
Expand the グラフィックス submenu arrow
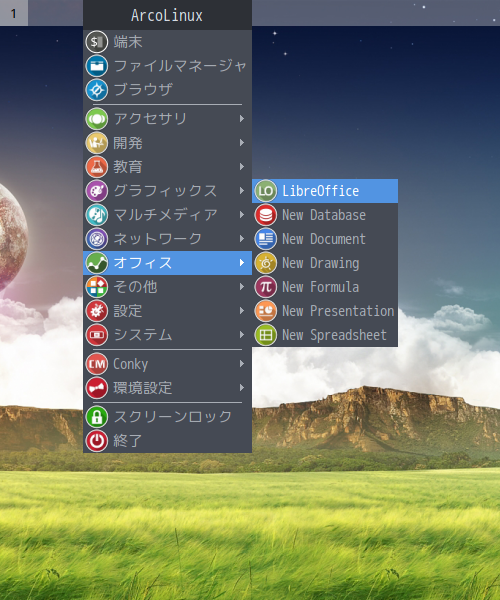point(242,191)
